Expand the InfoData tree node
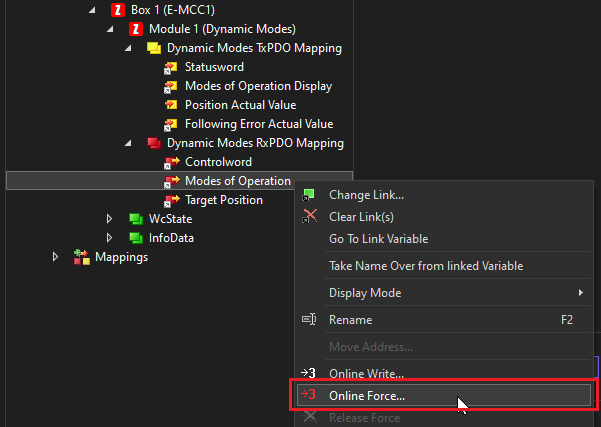 click(x=110, y=238)
